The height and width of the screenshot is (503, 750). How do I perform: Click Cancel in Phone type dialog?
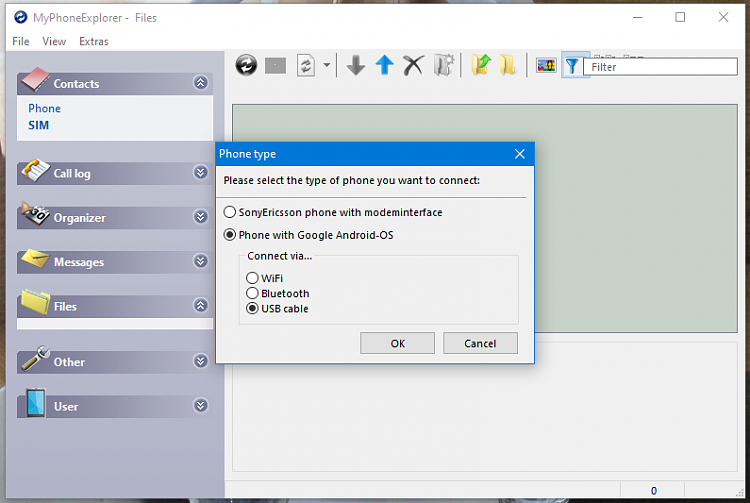[480, 343]
